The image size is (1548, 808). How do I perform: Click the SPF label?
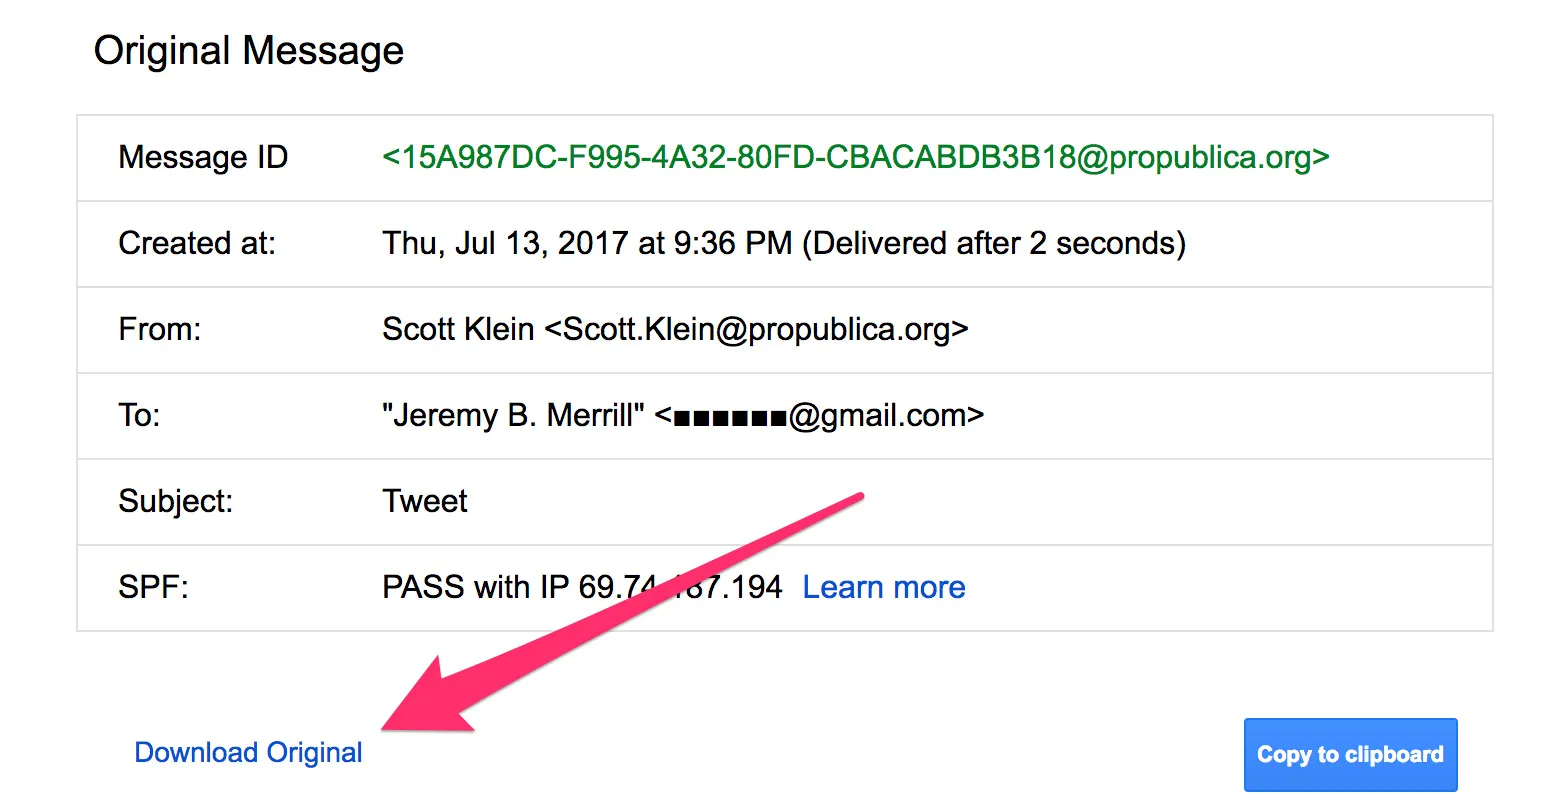[153, 587]
